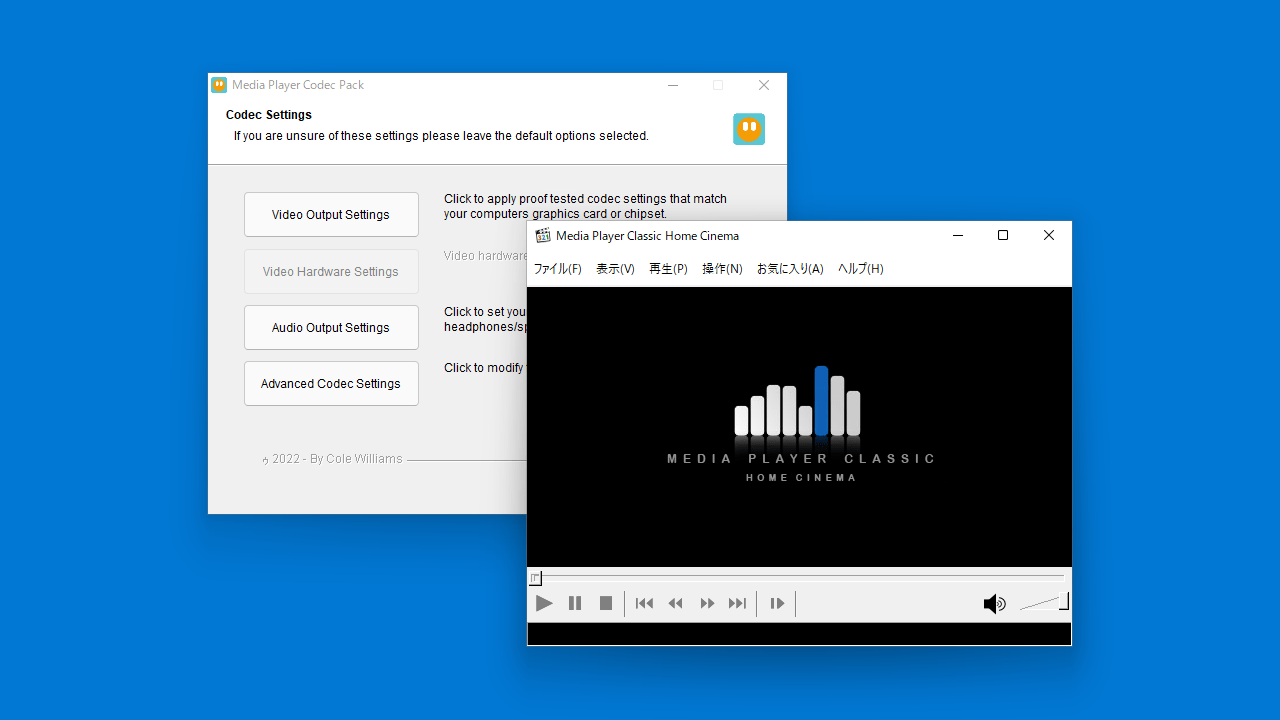
Task: Close the Media Player Classic Home Cinema window
Action: (x=1049, y=236)
